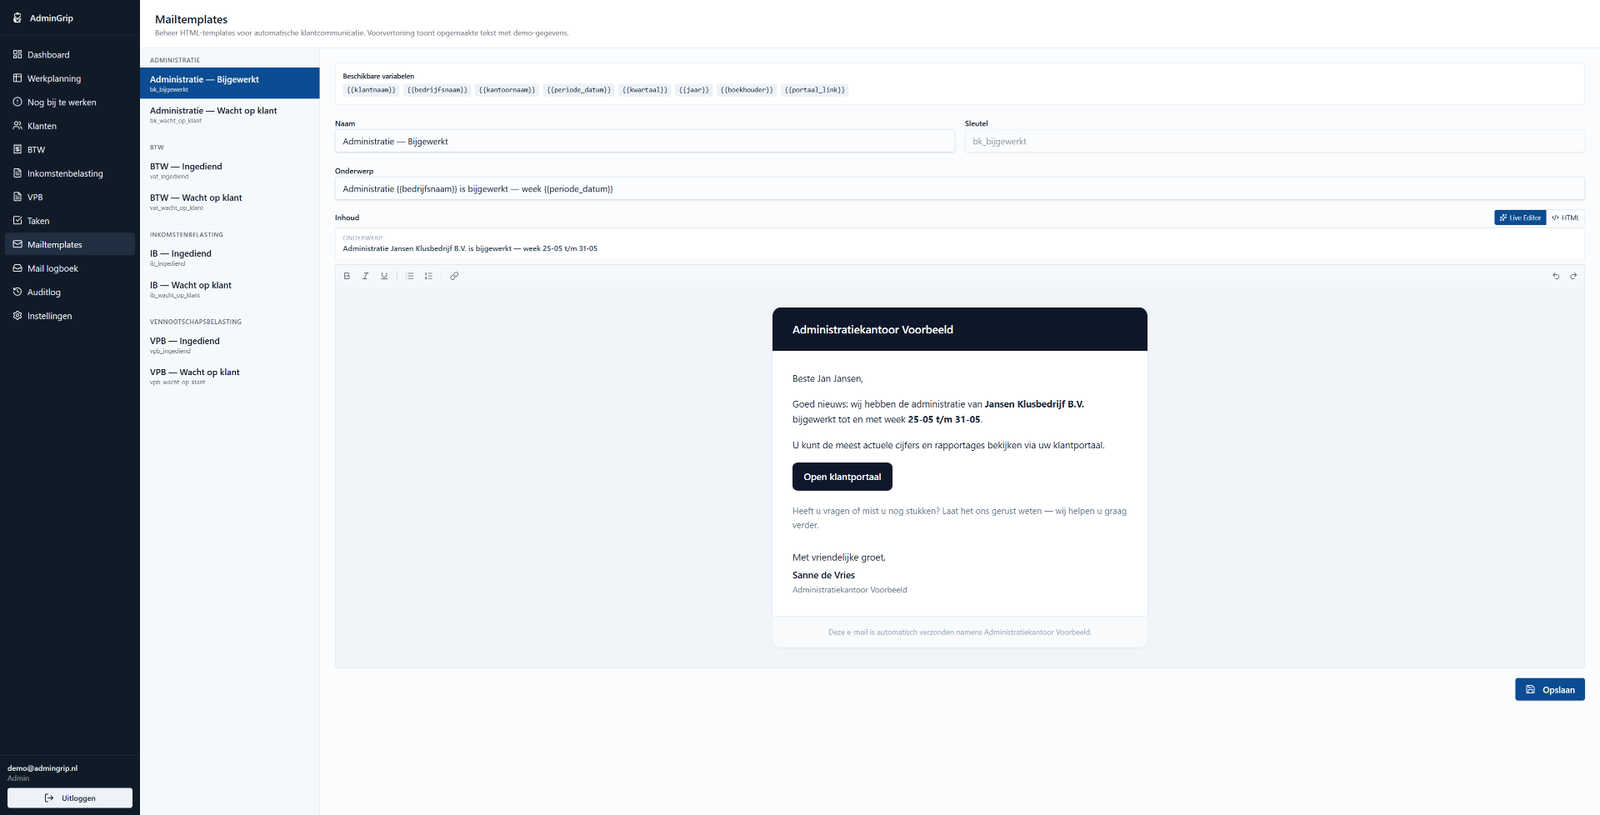1600x815 pixels.
Task: Click the demo@admingrip.nl account label
Action: click(x=42, y=768)
